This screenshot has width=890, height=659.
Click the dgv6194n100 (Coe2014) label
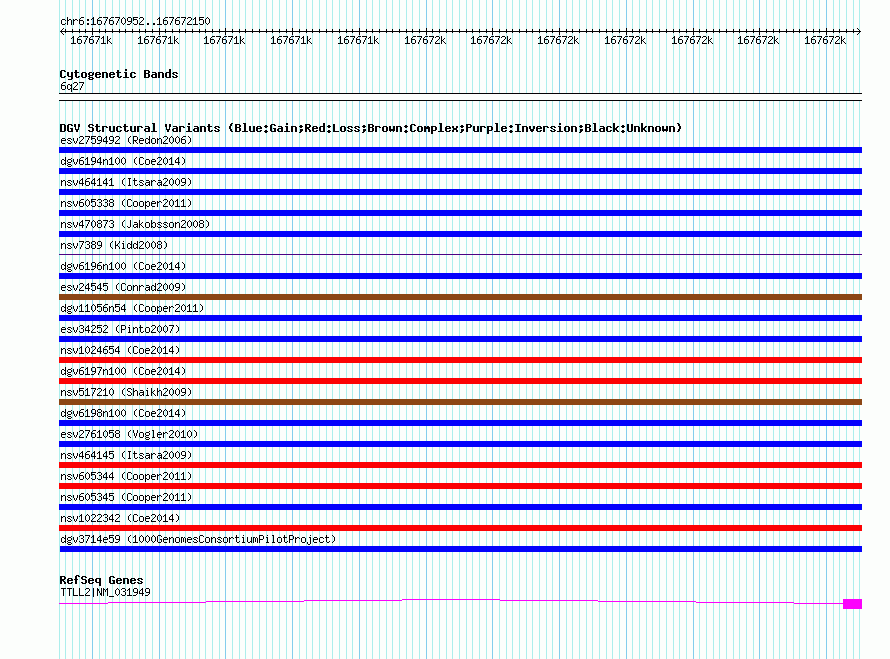pos(123,161)
